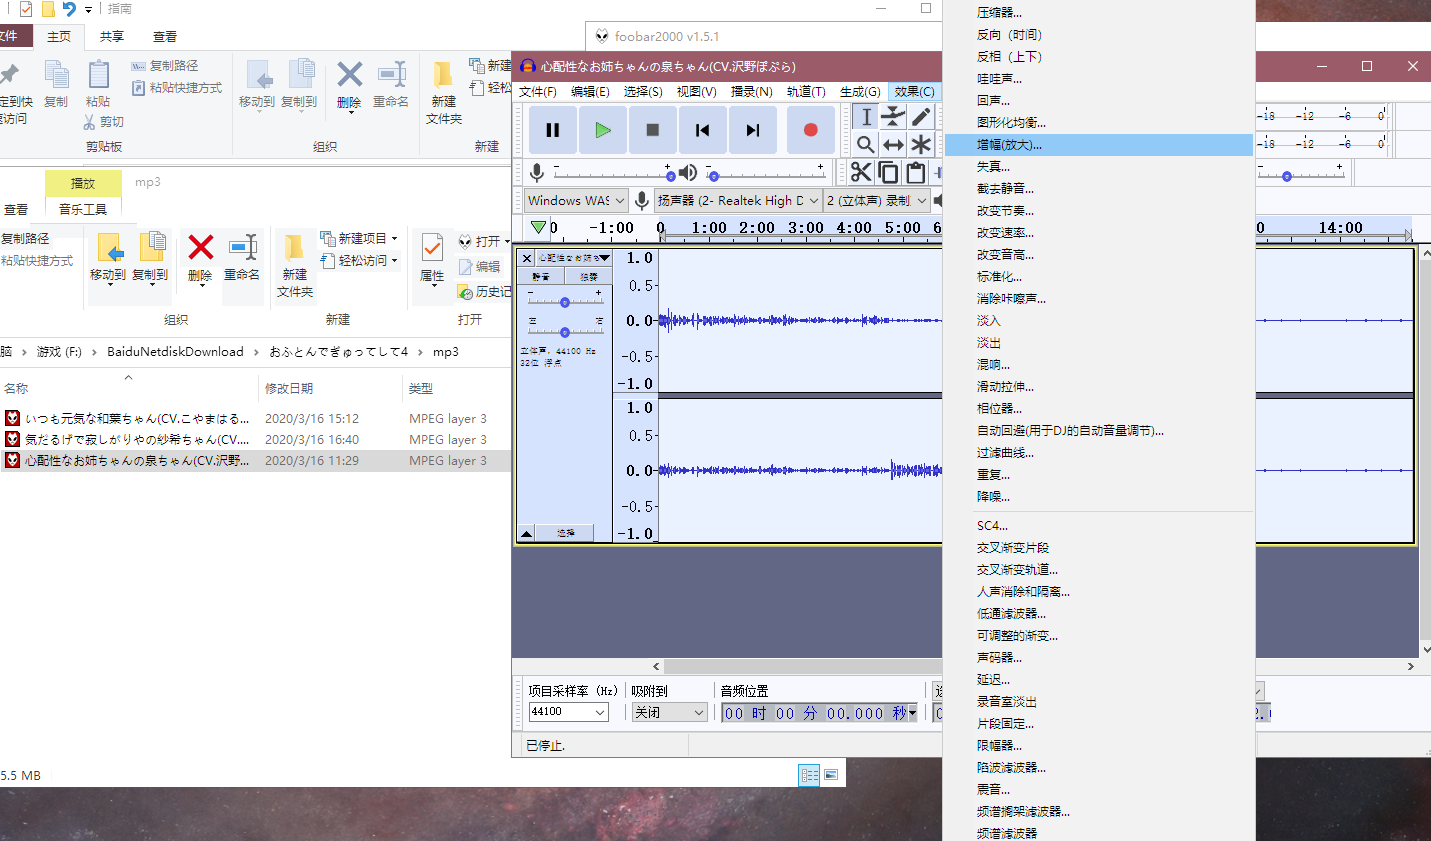Open Audacity 生成(G) menu
Viewport: 1431px width, 841px height.
click(x=860, y=91)
